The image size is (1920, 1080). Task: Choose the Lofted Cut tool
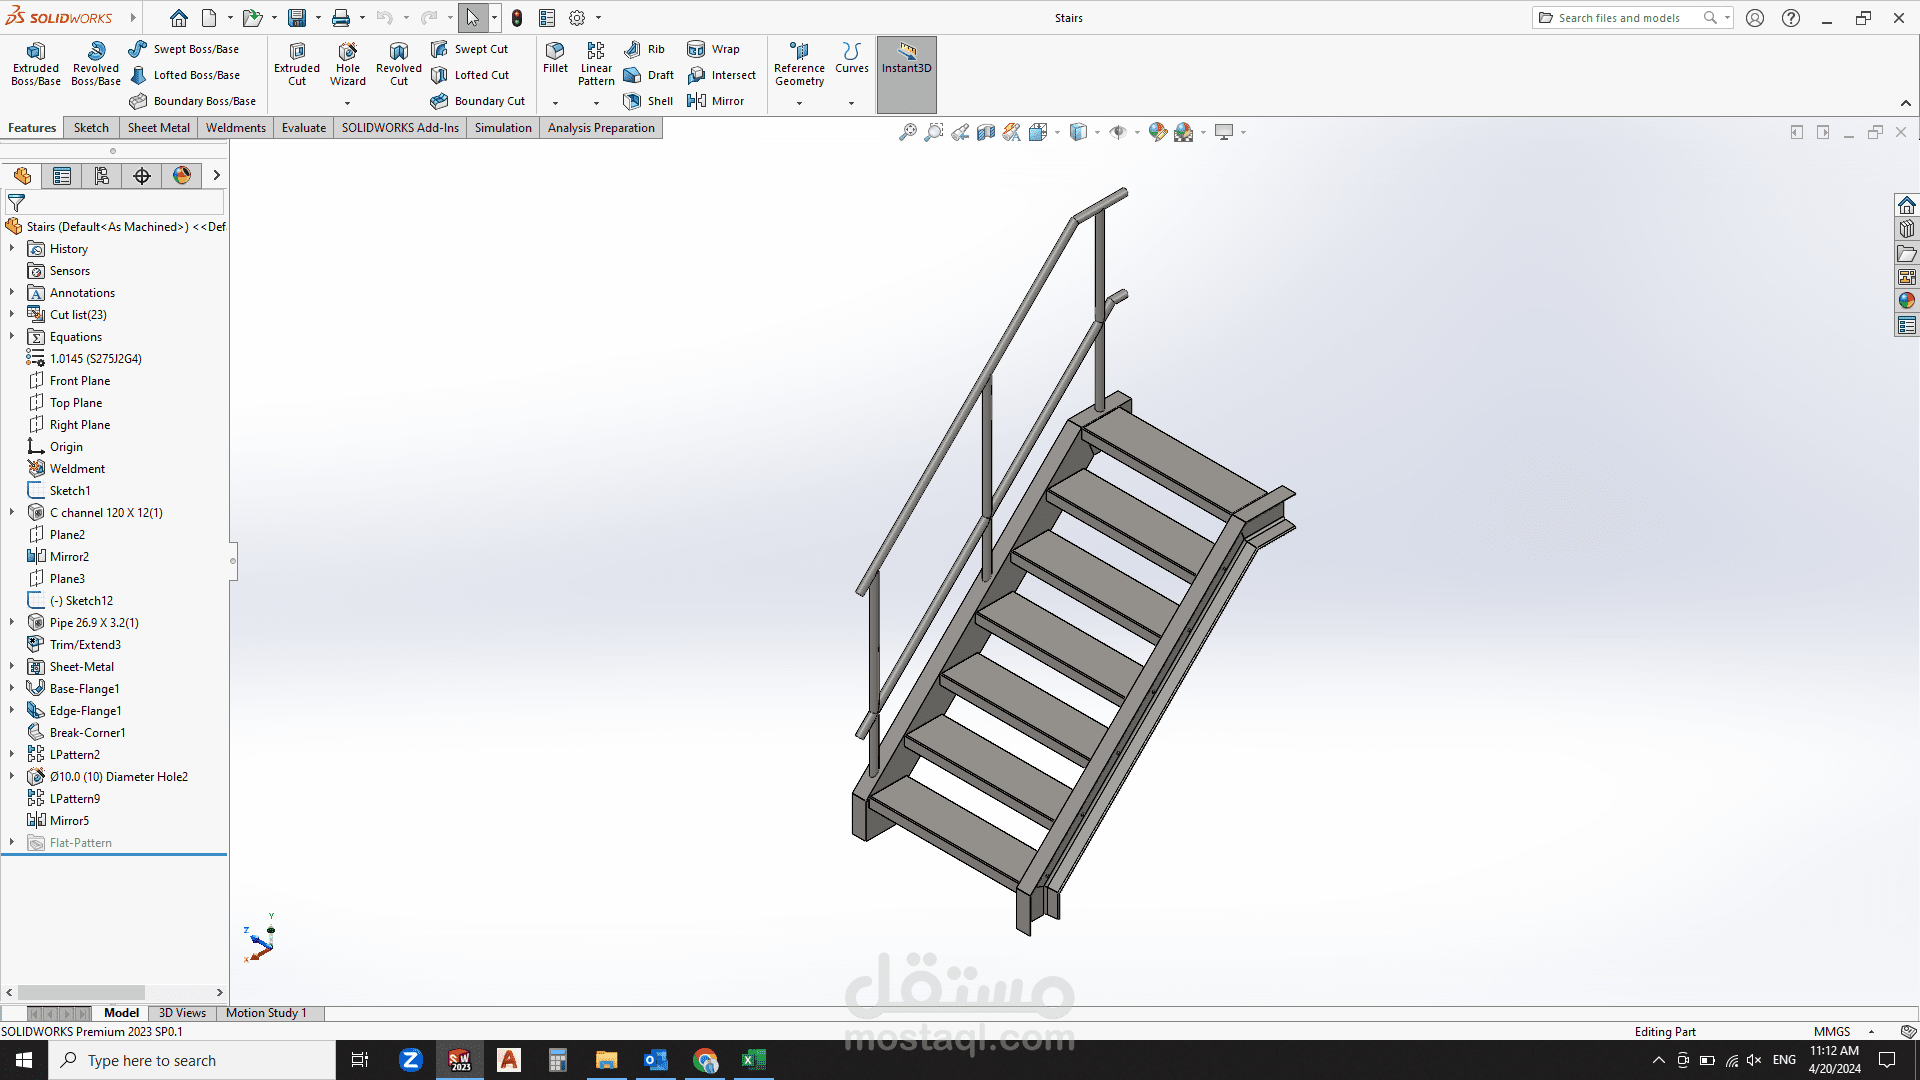pos(470,75)
